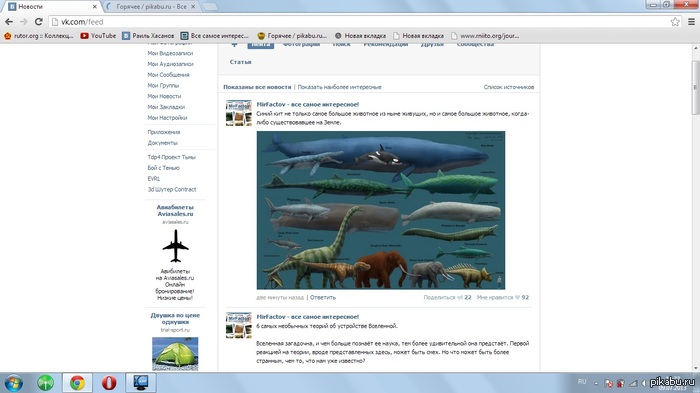
Task: Open a new browser tab
Action: 210,7
